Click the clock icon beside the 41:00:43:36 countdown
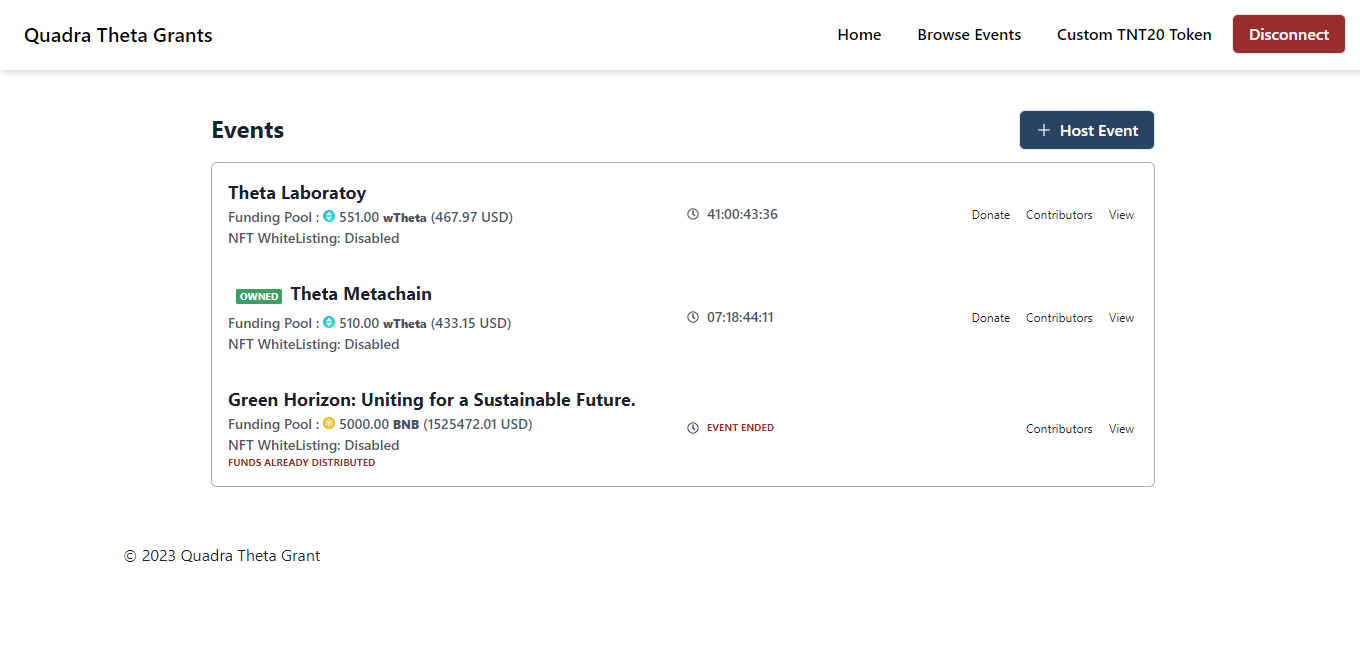The height and width of the screenshot is (652, 1360). pyautogui.click(x=693, y=214)
